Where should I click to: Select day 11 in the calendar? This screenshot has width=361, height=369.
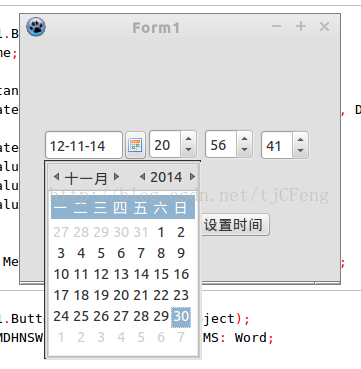[x=81, y=274]
